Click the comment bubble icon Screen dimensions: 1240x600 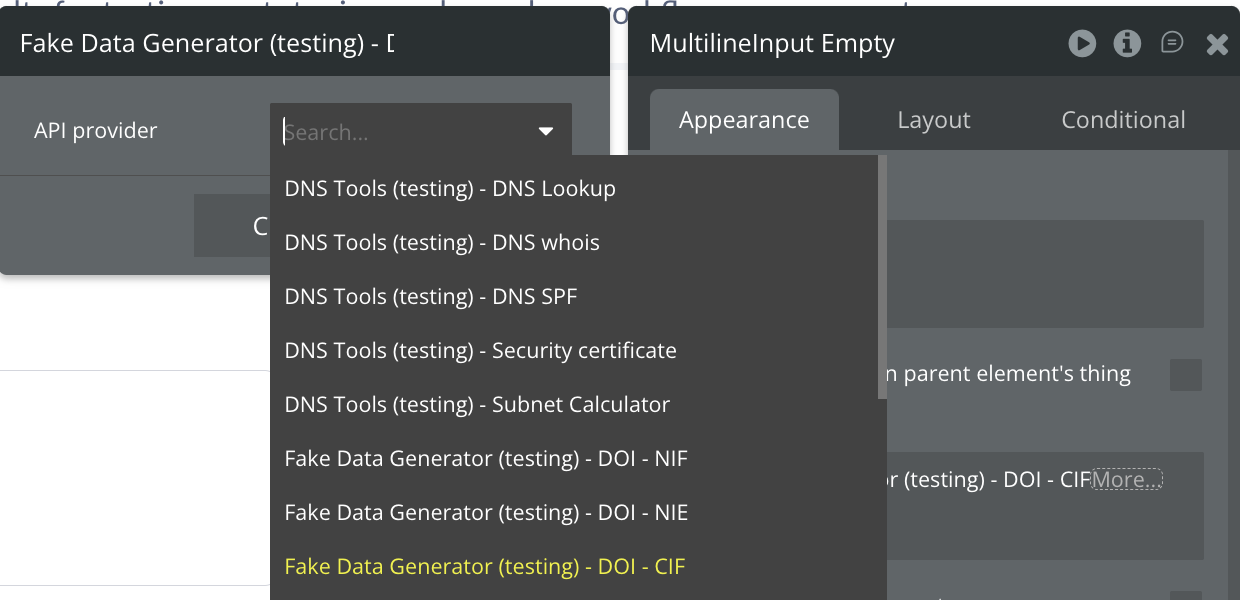coord(1172,43)
